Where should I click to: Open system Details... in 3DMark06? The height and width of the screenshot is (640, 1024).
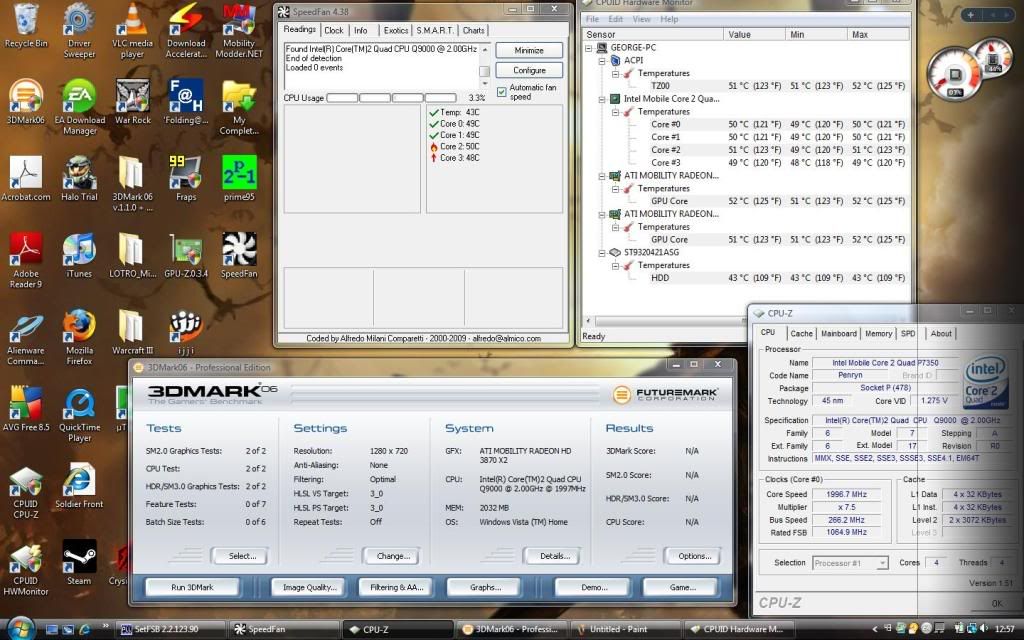coord(554,556)
